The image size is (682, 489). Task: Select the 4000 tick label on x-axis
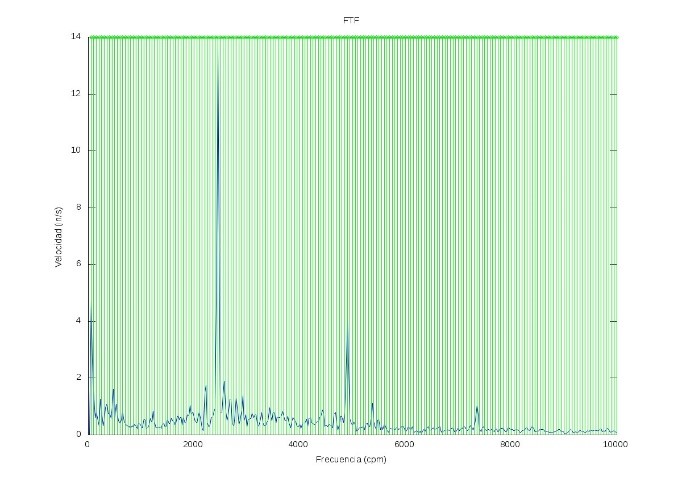click(299, 445)
